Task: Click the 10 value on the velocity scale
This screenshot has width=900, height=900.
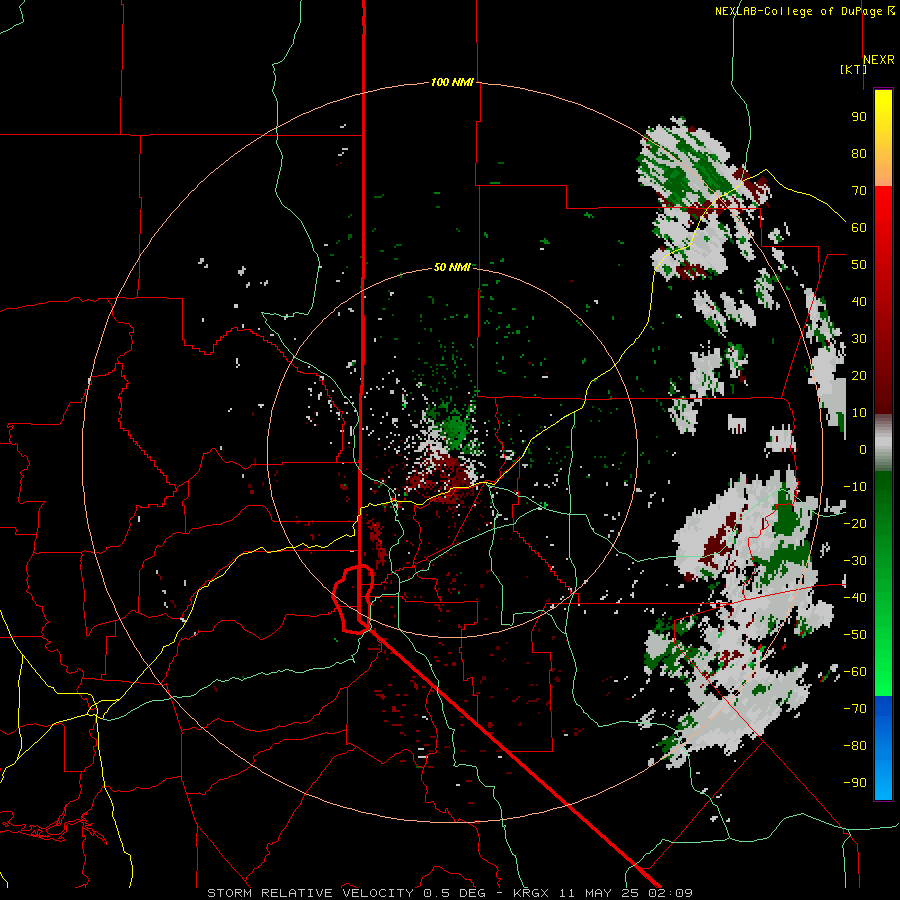Action: tap(859, 413)
